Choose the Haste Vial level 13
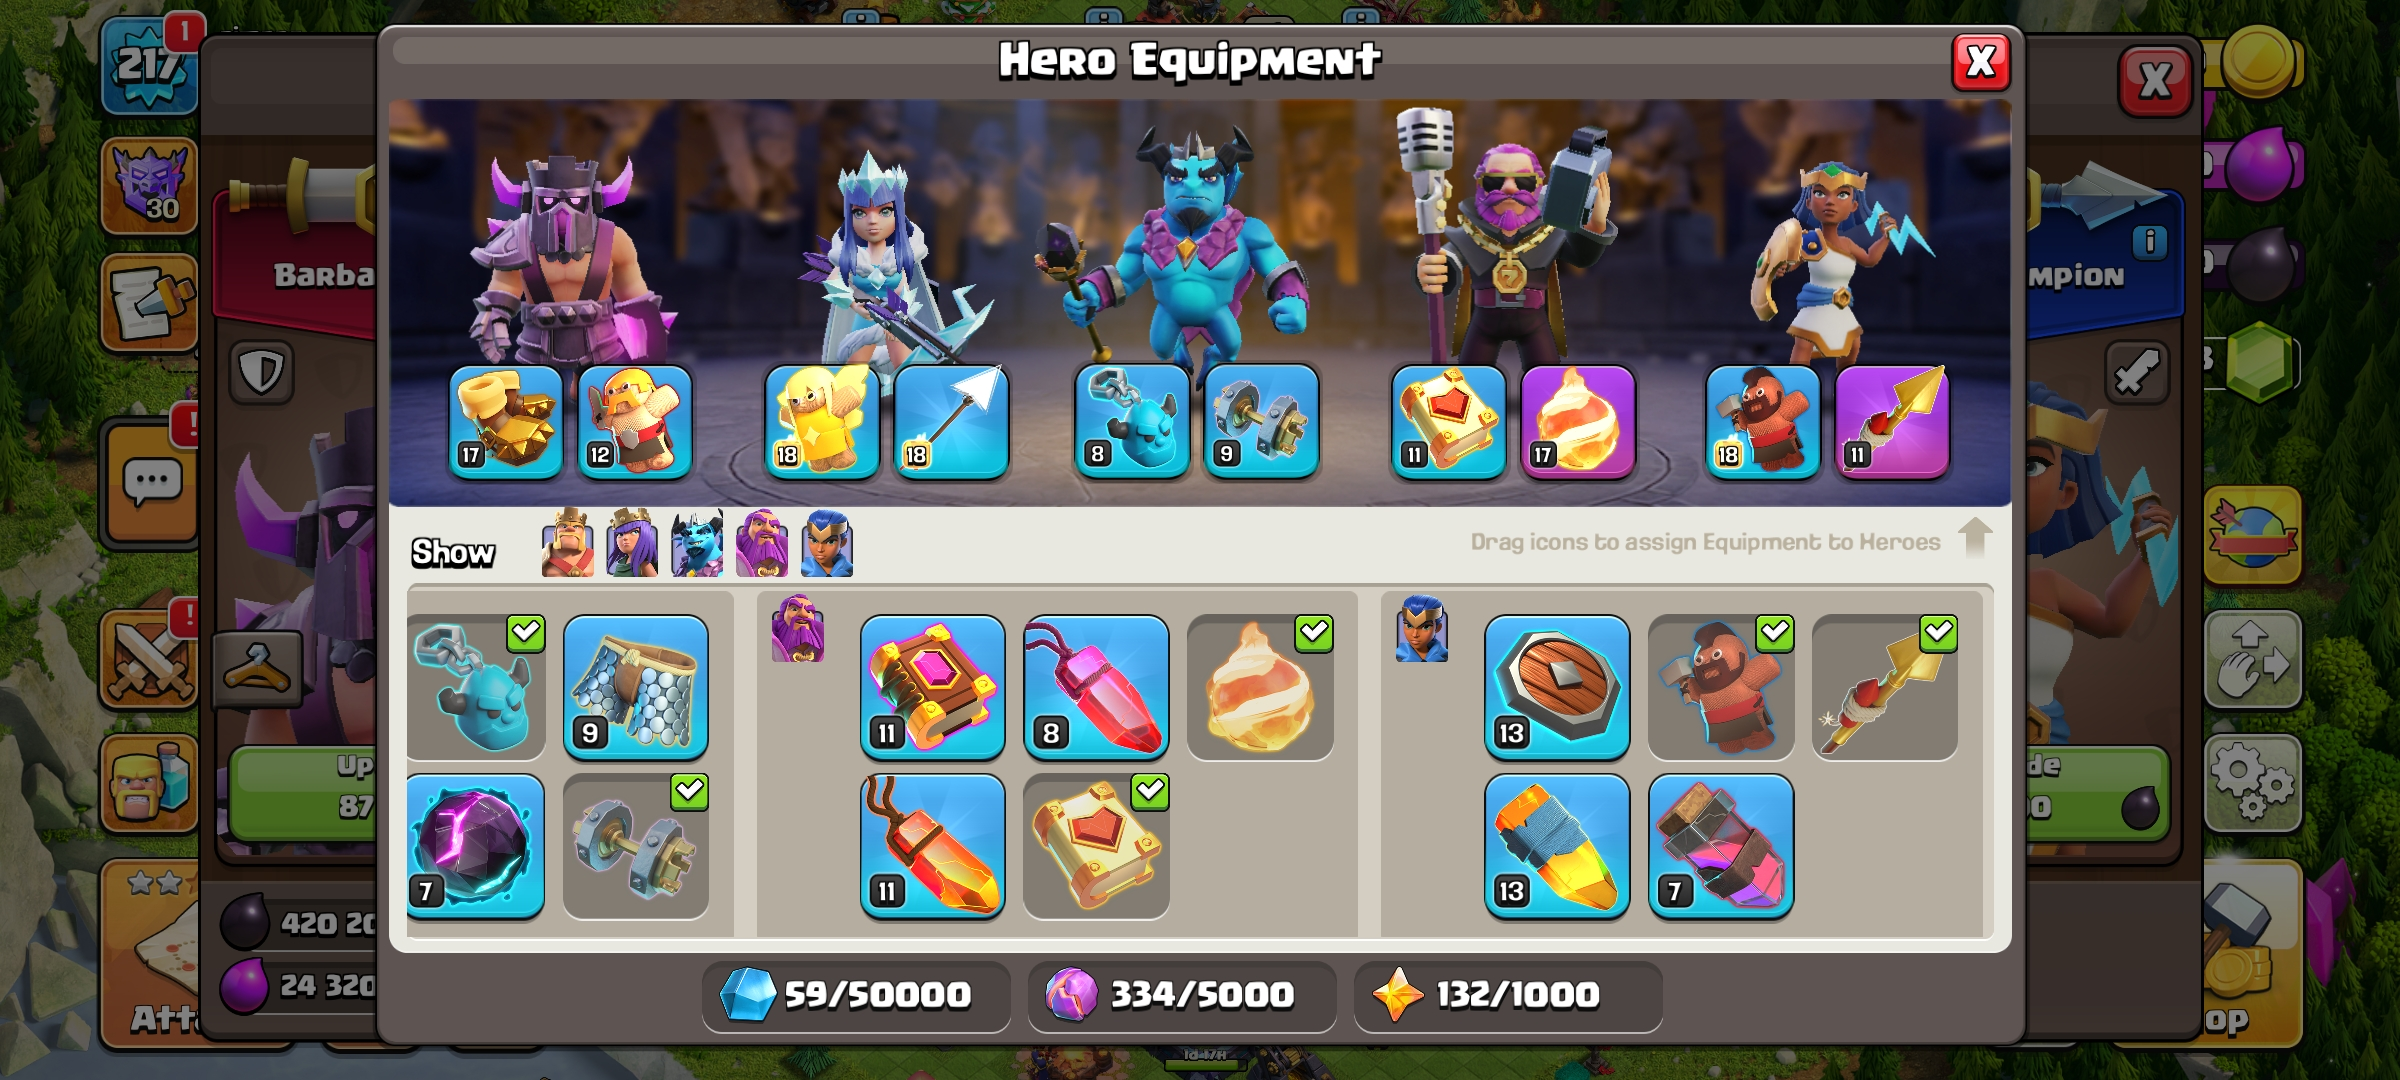 coord(1557,847)
